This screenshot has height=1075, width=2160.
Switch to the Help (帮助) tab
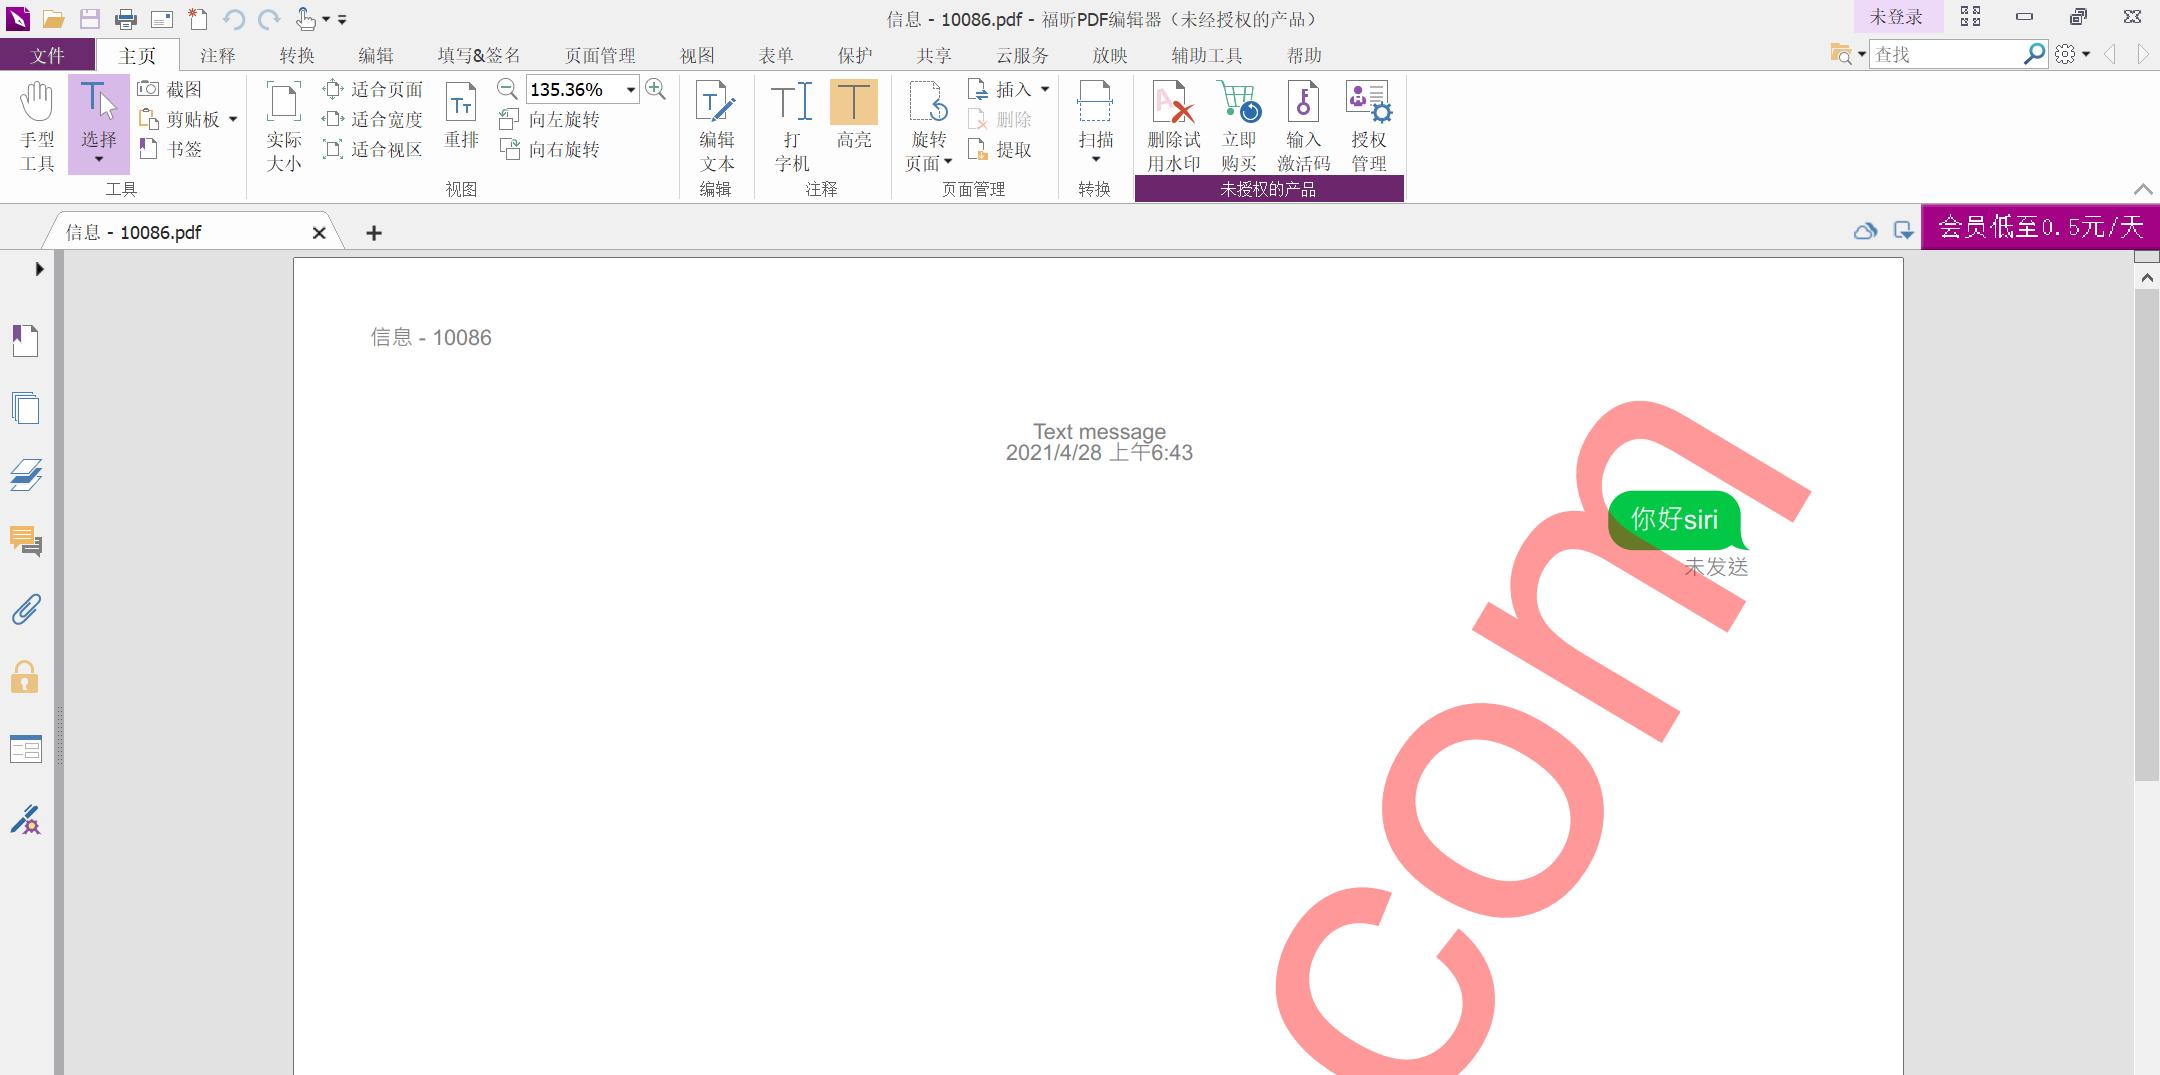tap(1304, 55)
